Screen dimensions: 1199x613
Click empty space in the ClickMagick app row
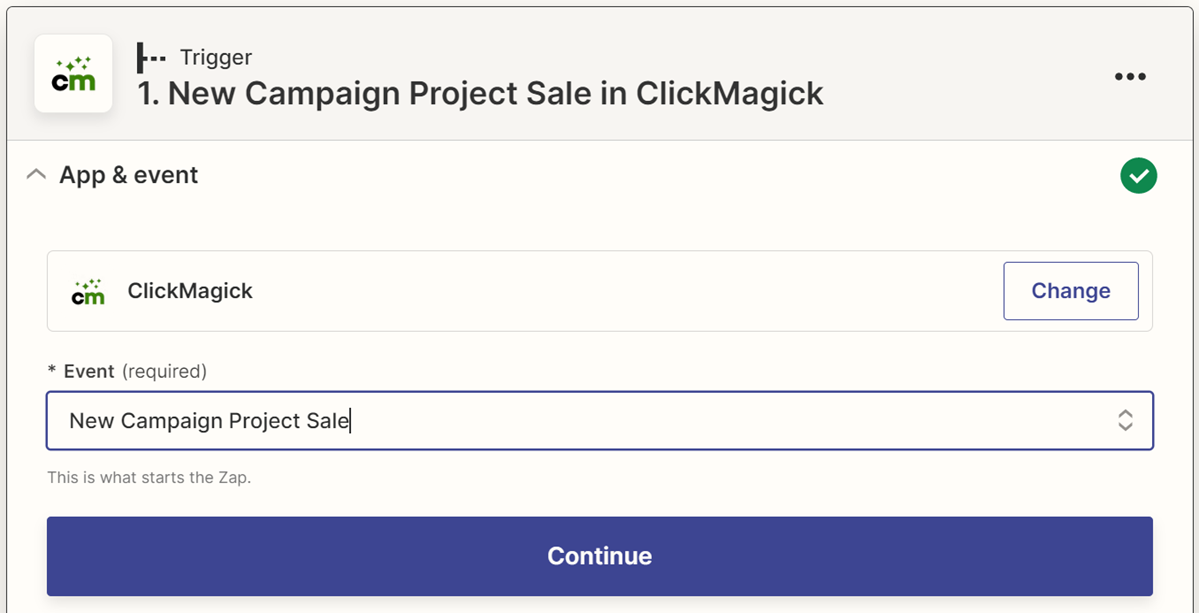click(620, 291)
